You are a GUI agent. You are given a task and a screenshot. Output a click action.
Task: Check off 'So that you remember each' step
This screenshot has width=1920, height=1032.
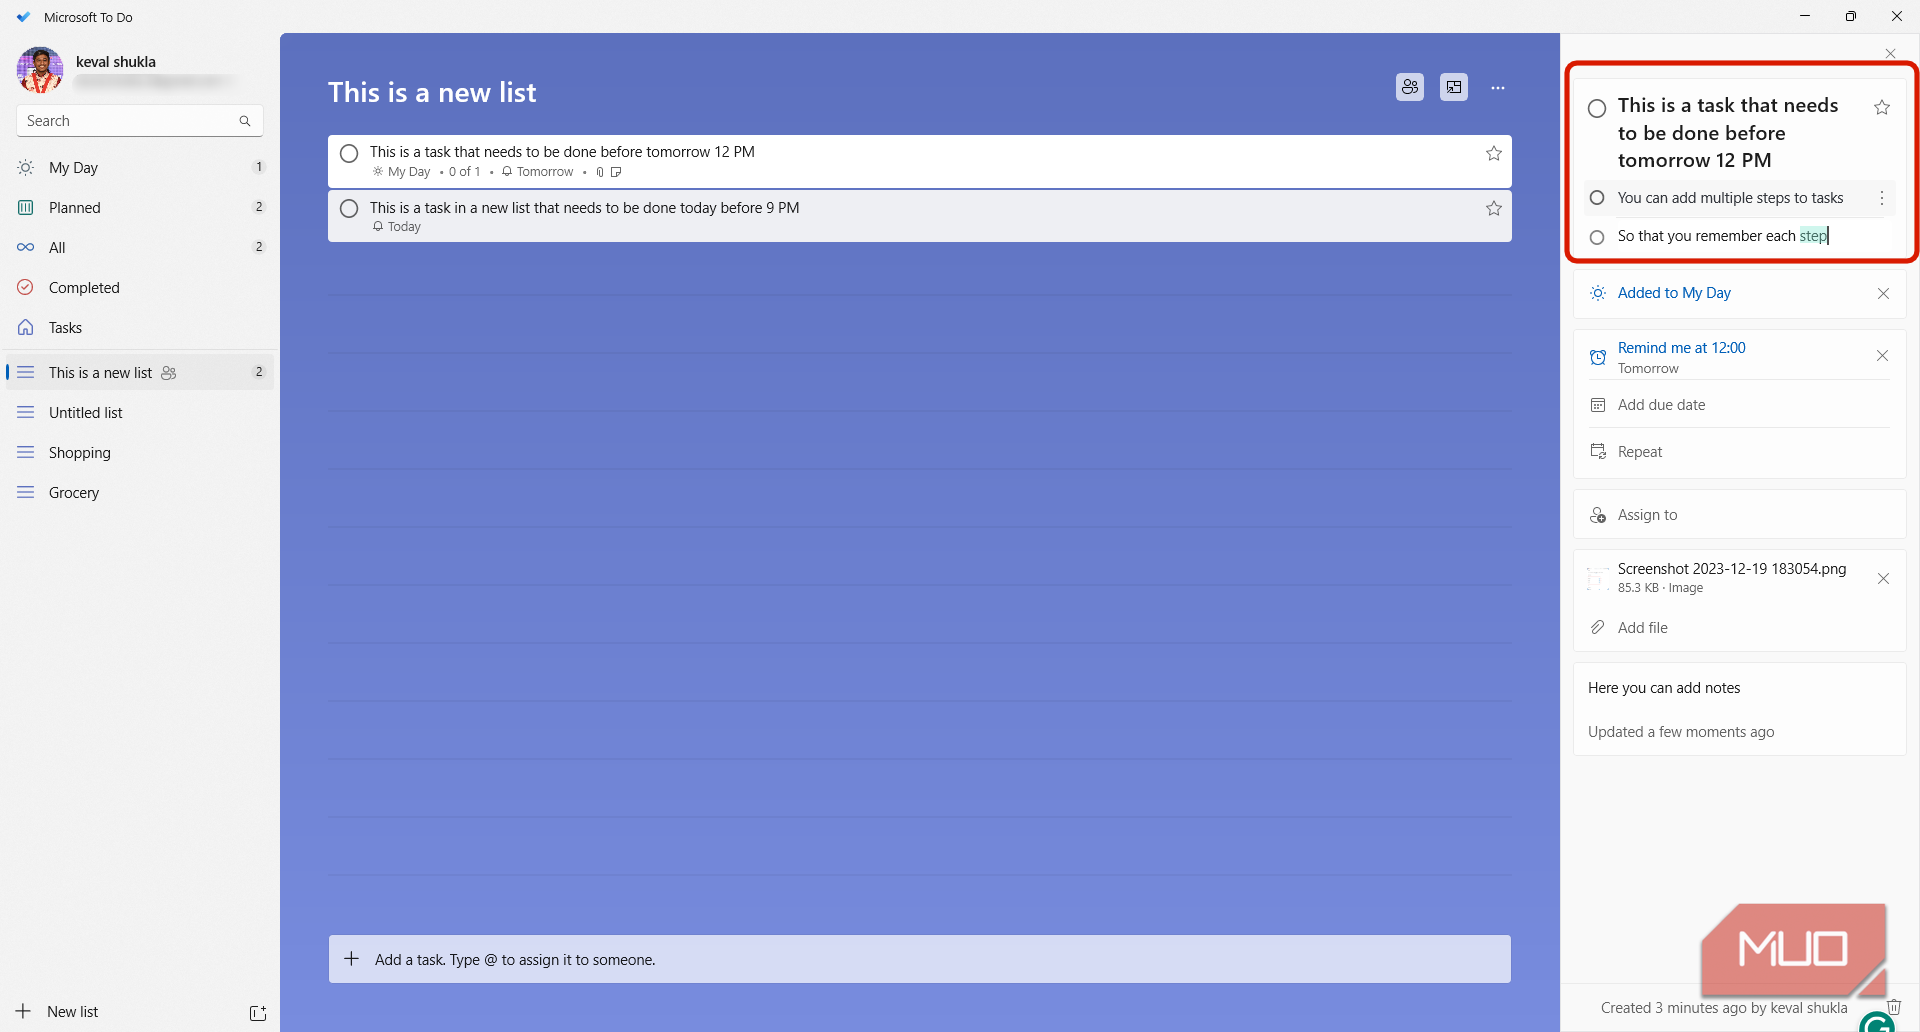click(x=1597, y=237)
